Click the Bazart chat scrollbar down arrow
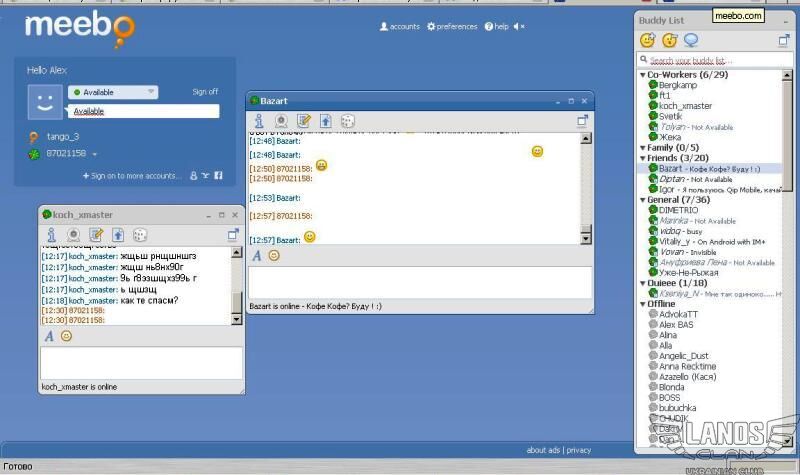800x475 pixels. 586,238
